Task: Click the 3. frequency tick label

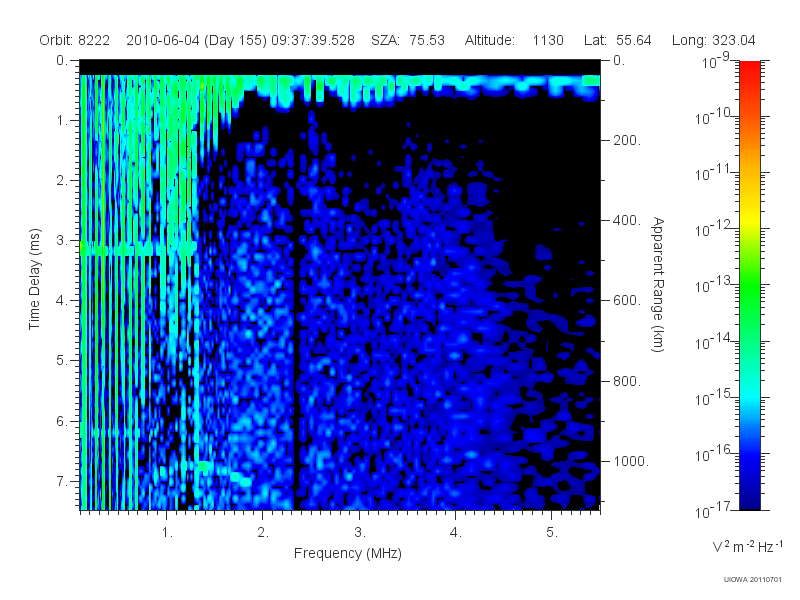Action: [x=360, y=533]
